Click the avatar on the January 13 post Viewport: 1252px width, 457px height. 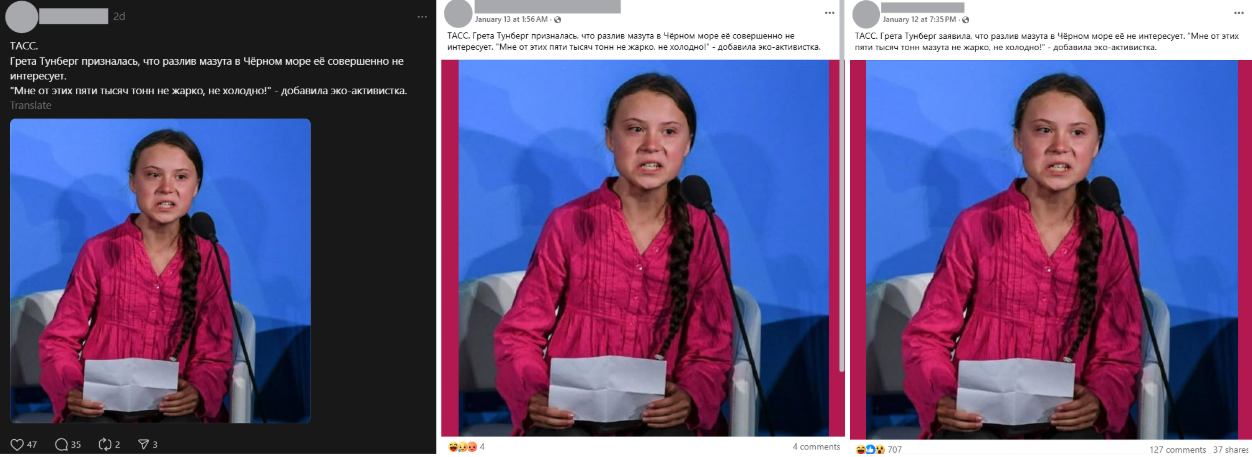(457, 14)
